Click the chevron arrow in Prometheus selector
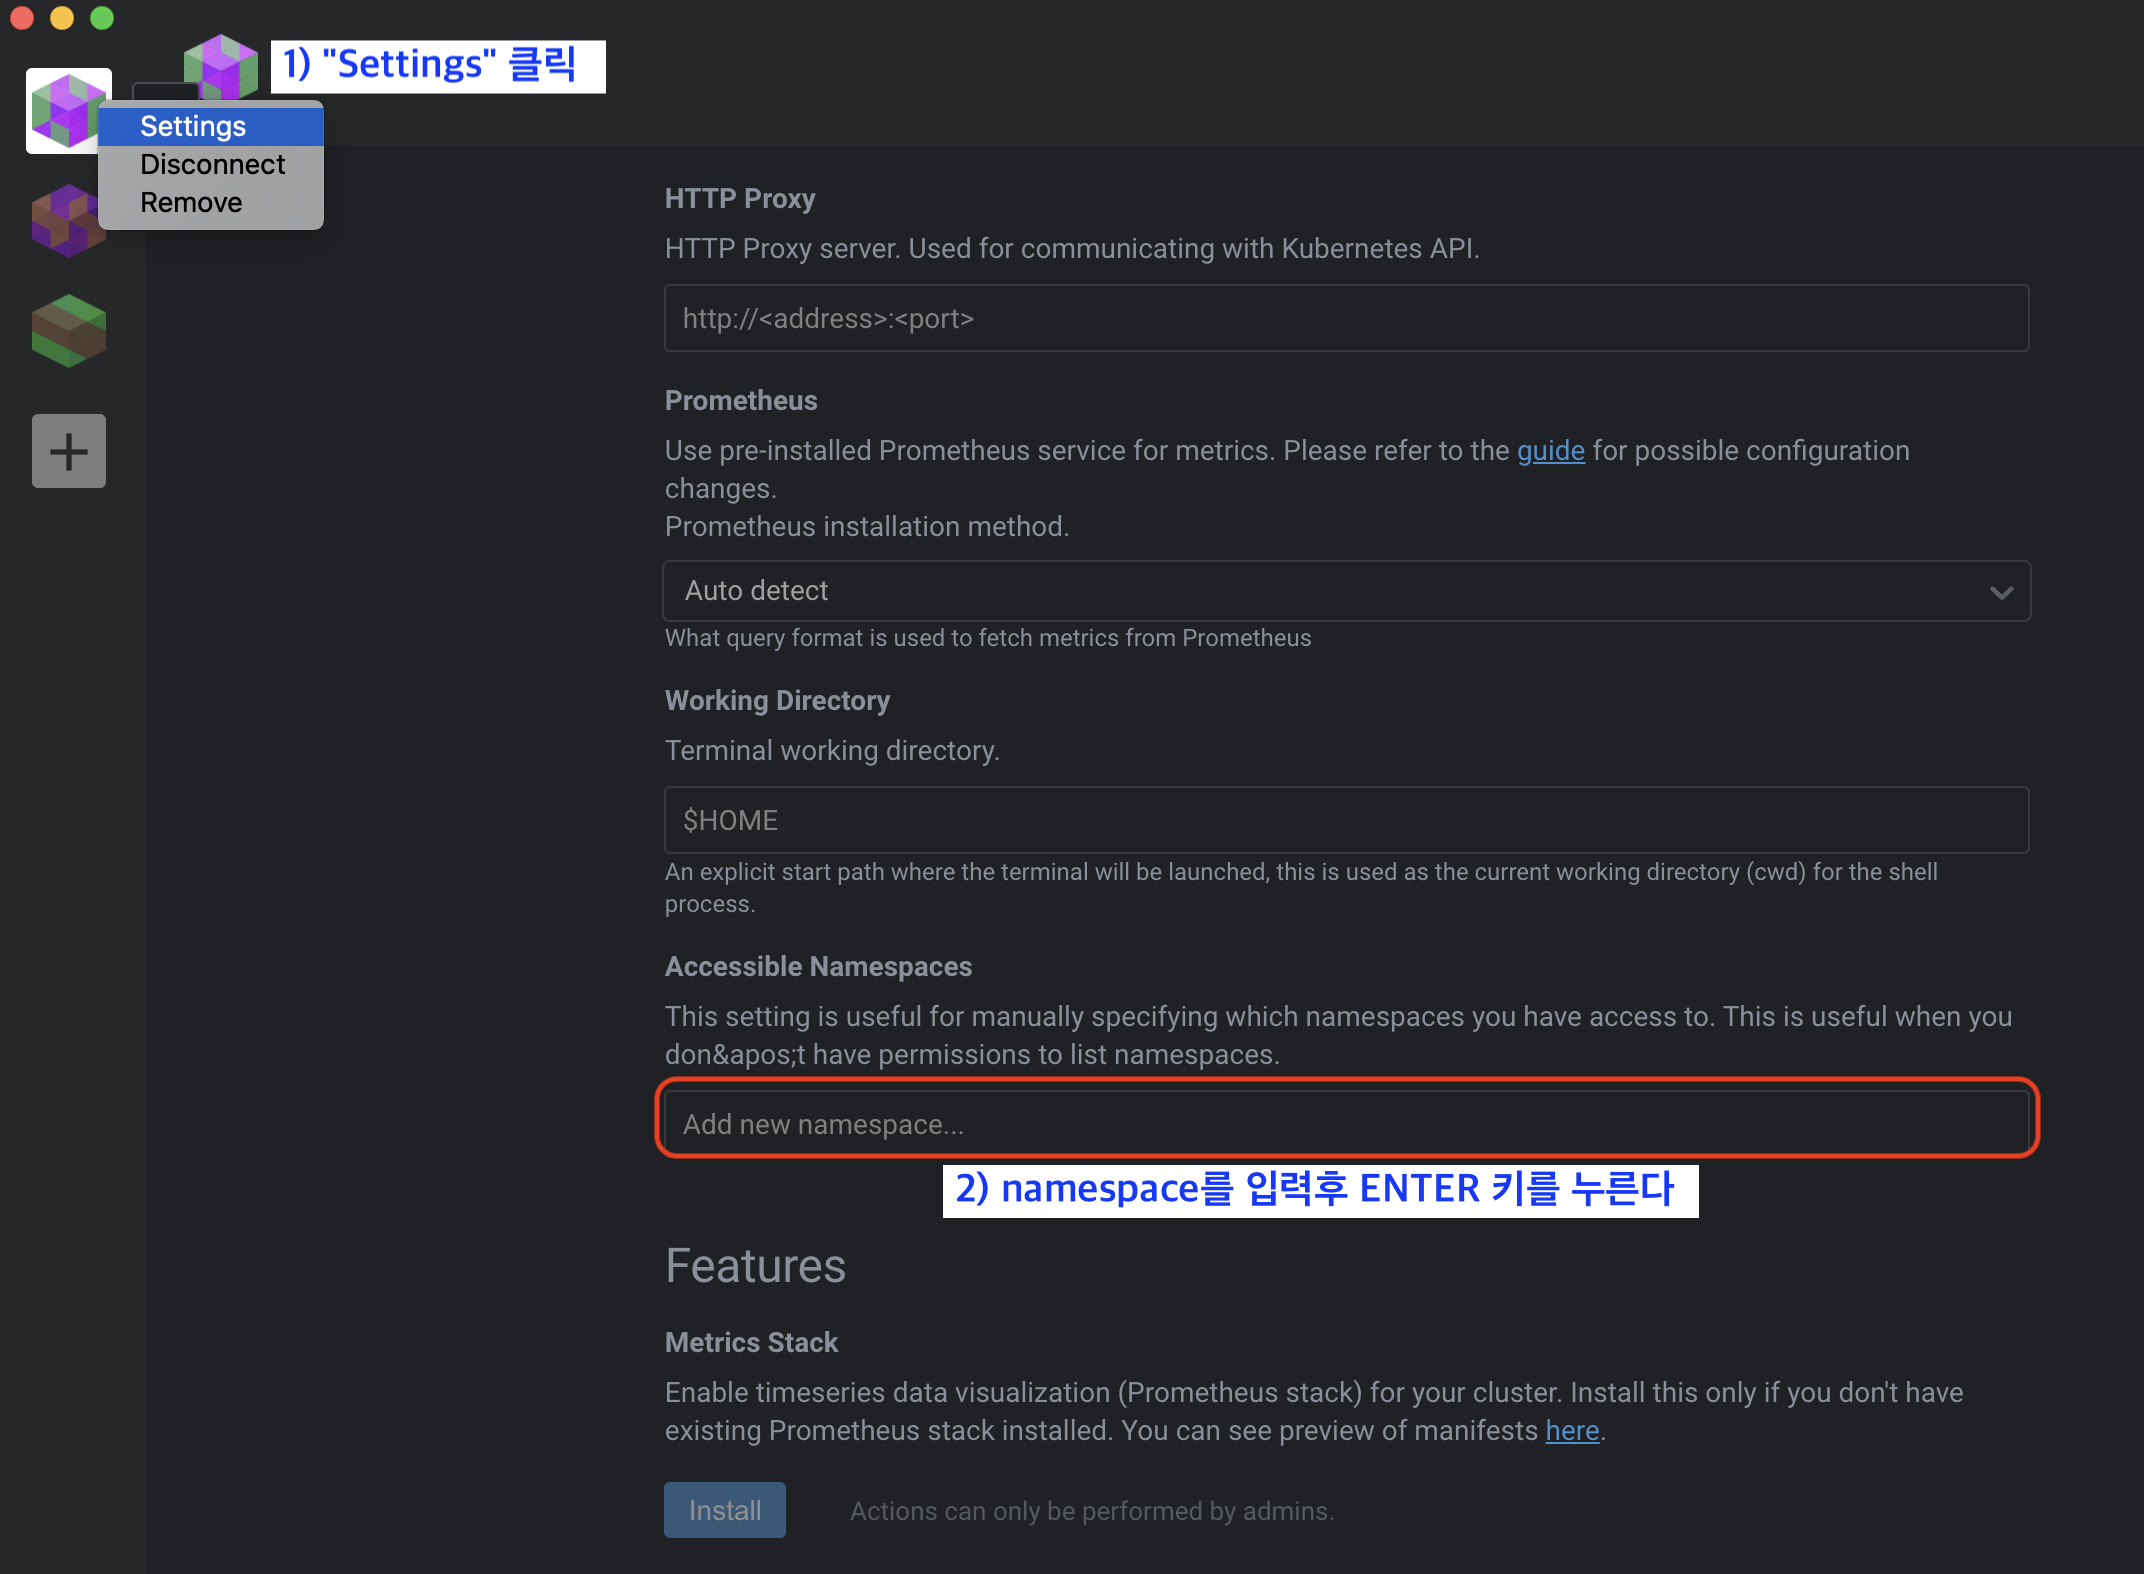Image resolution: width=2144 pixels, height=1574 pixels. (x=2001, y=592)
